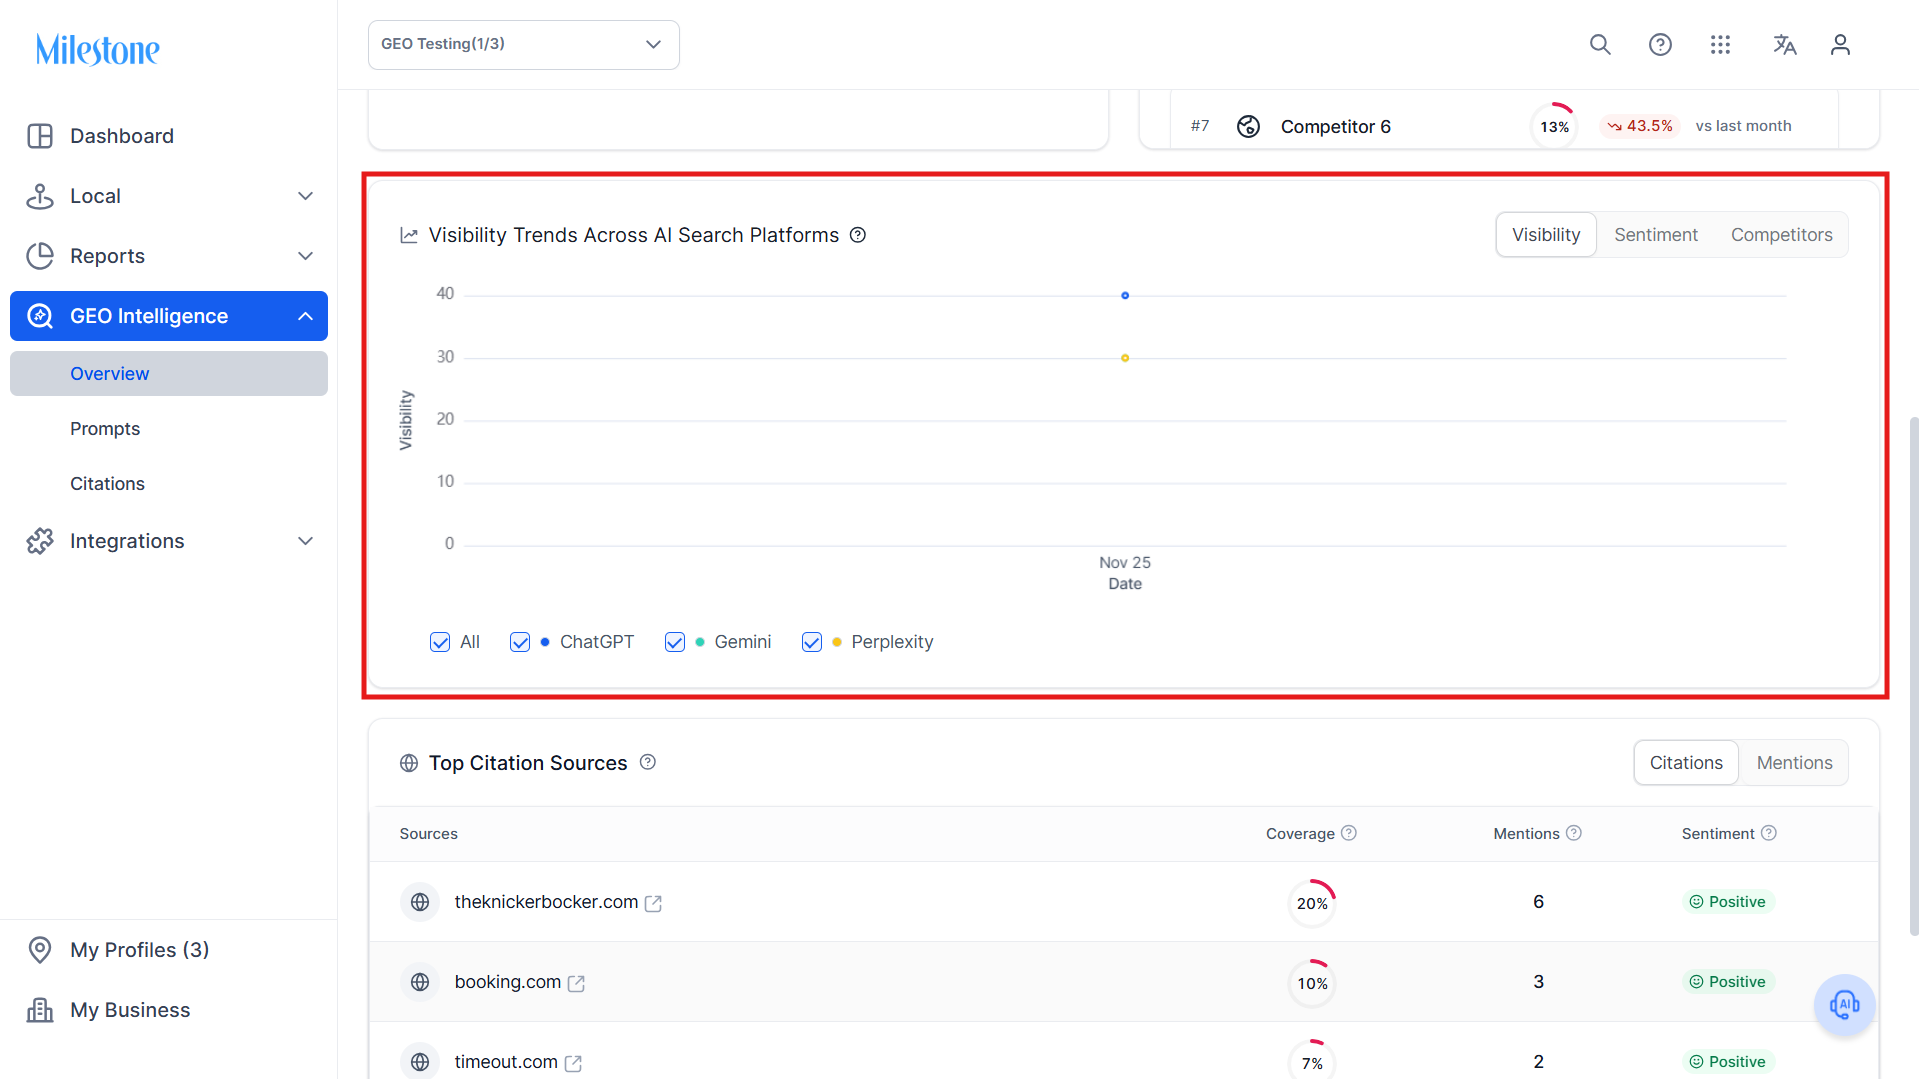Open the user account icon
Screen dimensions: 1919x1079
1840,45
